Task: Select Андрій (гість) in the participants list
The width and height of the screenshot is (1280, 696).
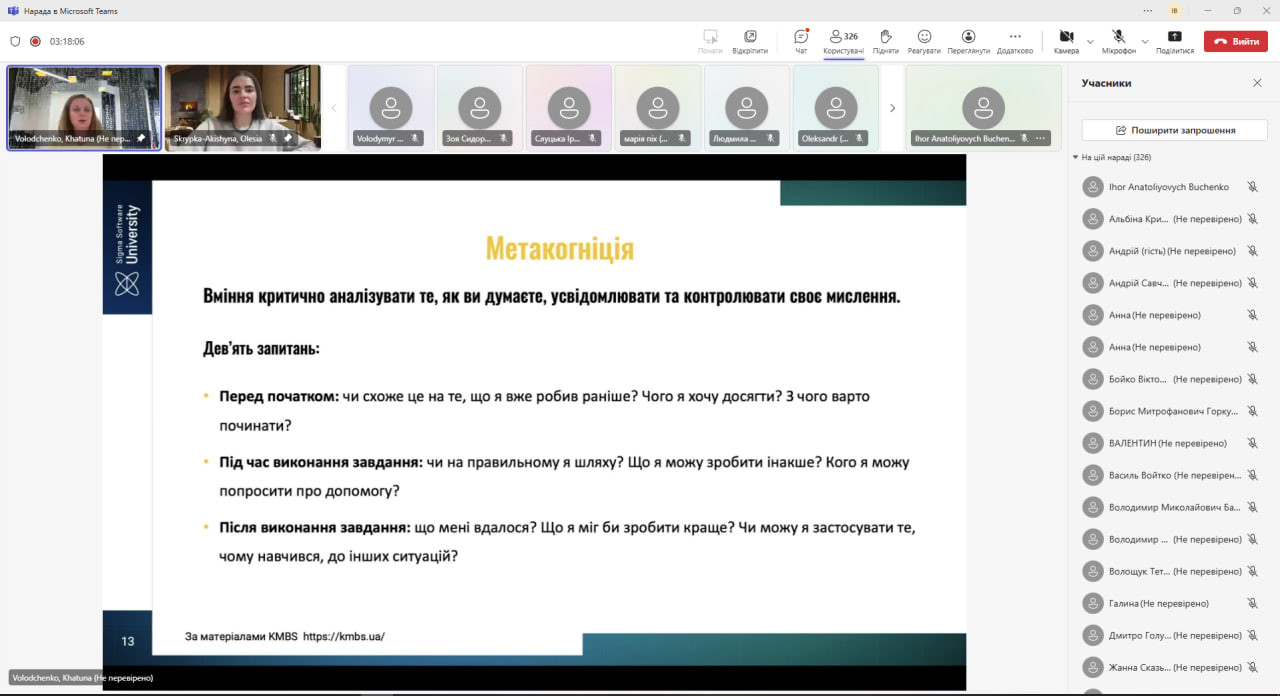Action: click(1169, 251)
